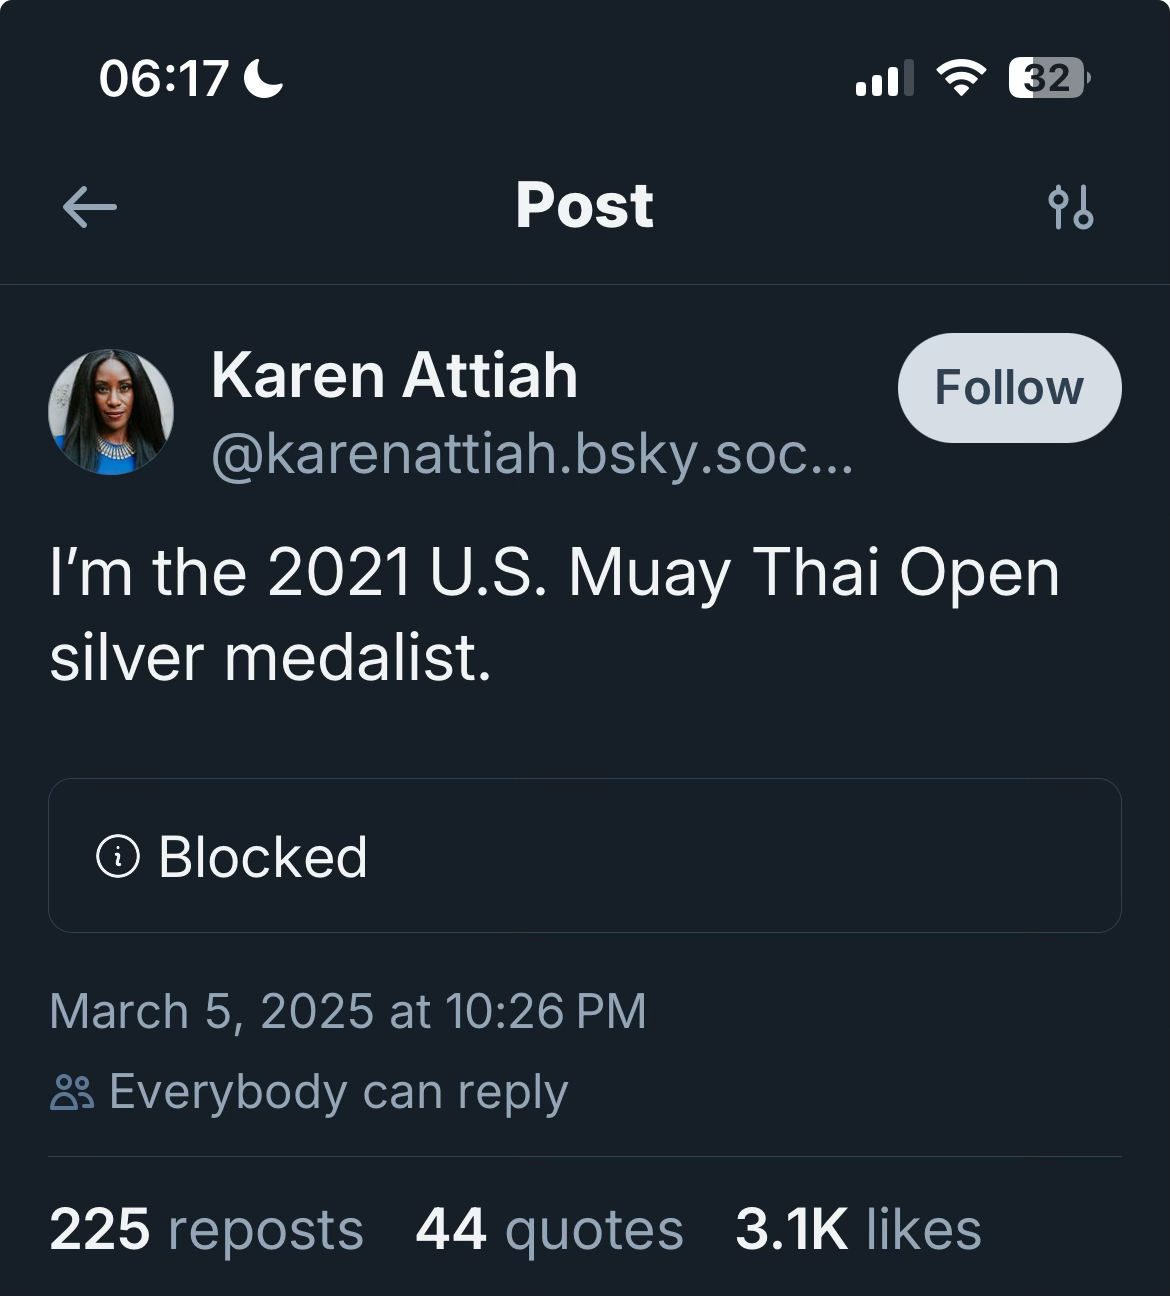
Task: View the 225 reposts list
Action: click(206, 1229)
